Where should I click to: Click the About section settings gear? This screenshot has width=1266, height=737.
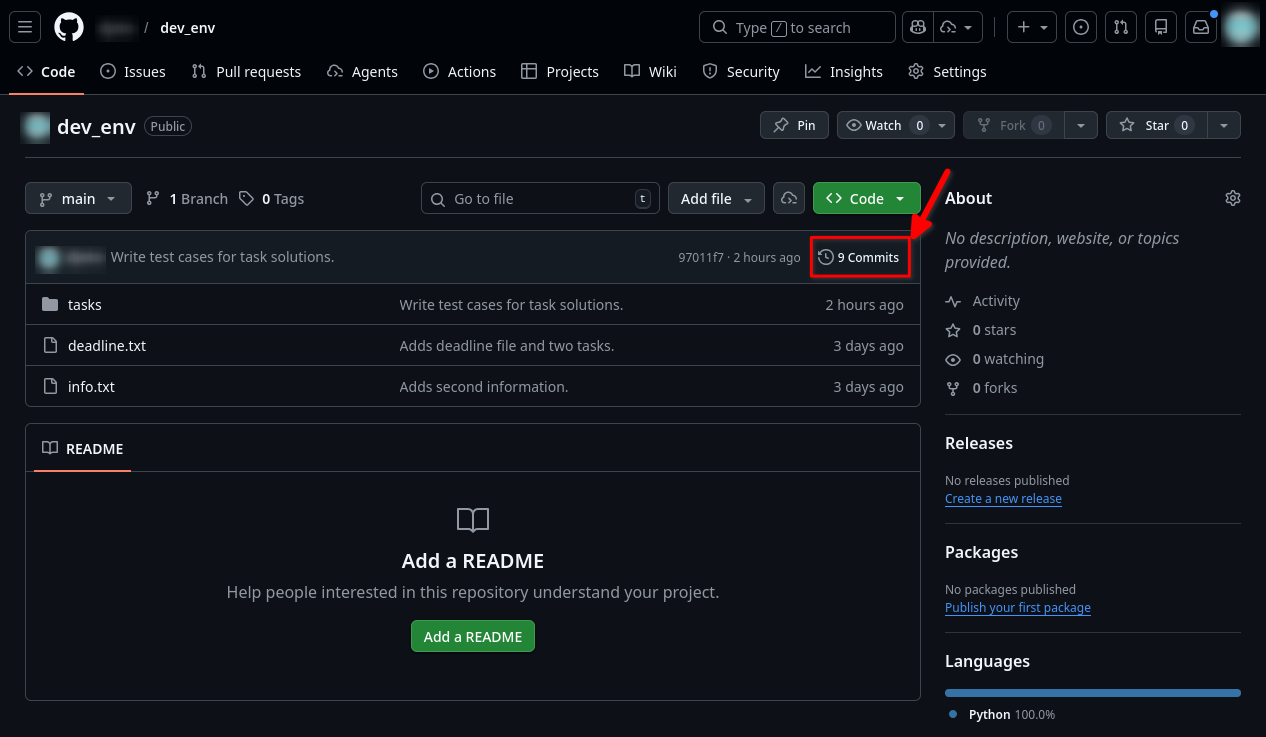[1232, 198]
